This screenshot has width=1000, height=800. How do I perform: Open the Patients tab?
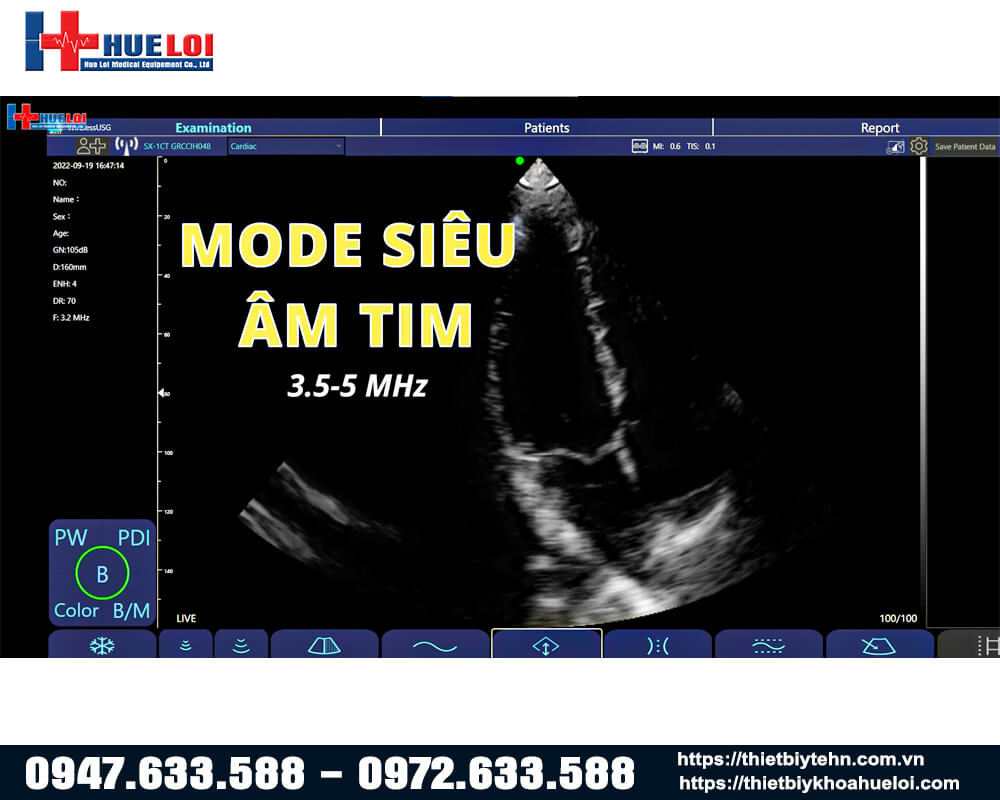(546, 128)
